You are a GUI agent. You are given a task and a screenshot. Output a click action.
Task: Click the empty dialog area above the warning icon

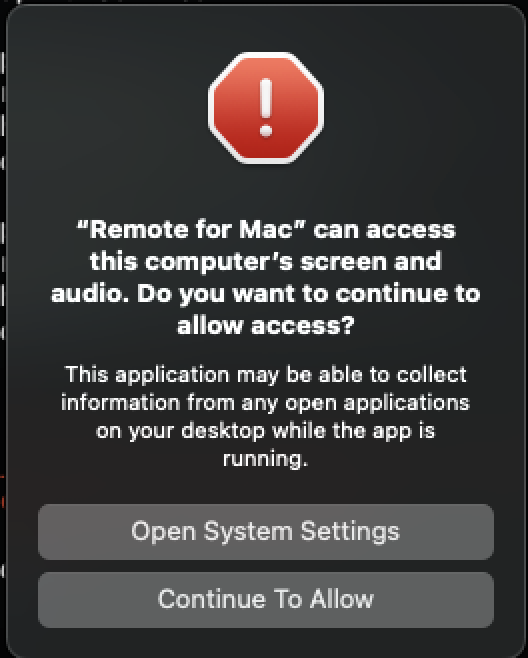266,27
